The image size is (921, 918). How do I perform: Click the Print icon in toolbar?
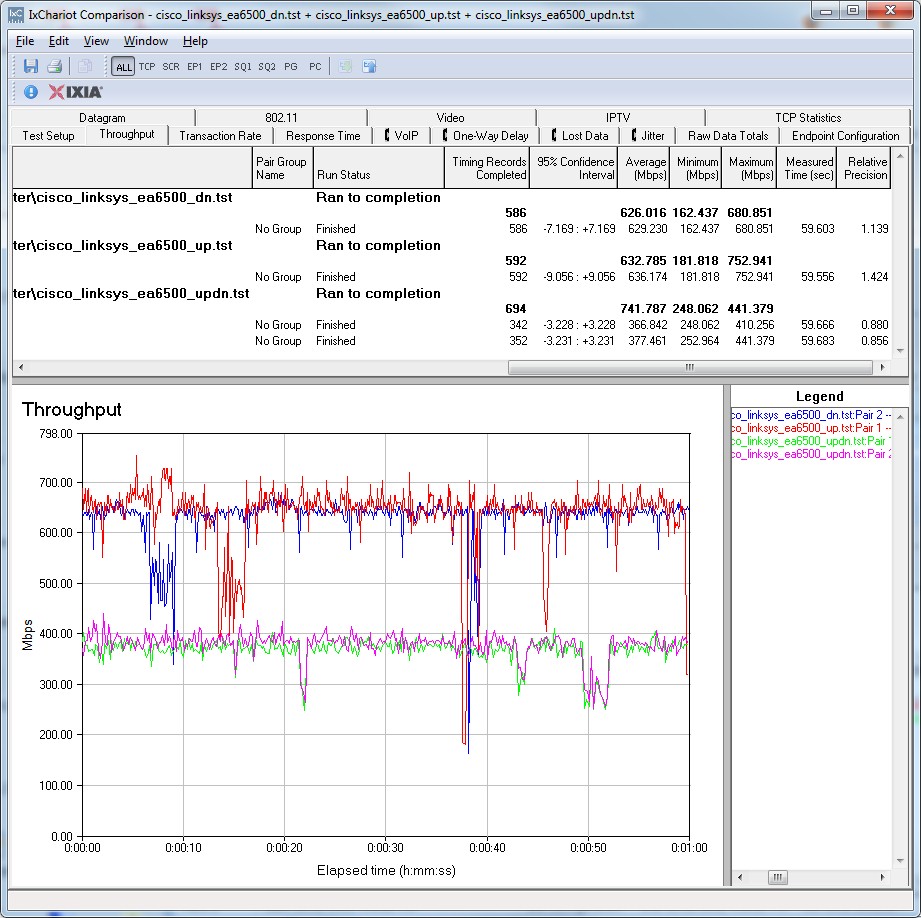[55, 66]
